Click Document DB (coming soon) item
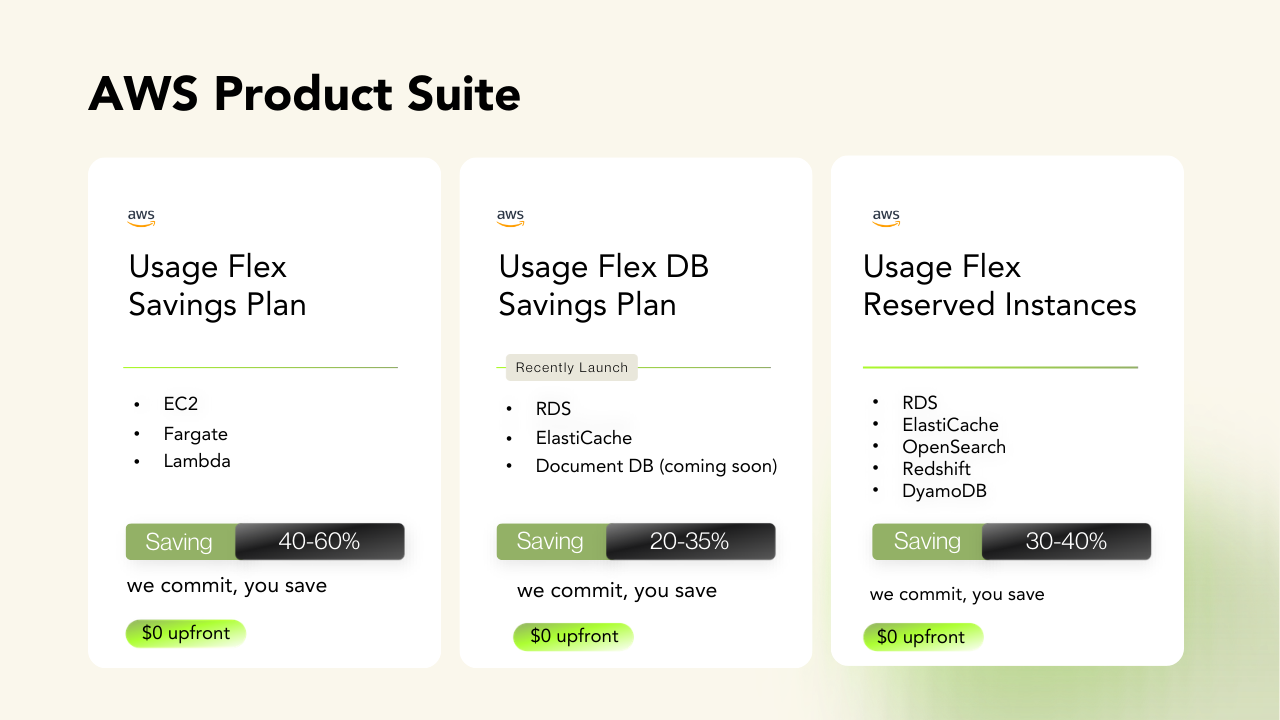This screenshot has height=720, width=1280. point(656,466)
